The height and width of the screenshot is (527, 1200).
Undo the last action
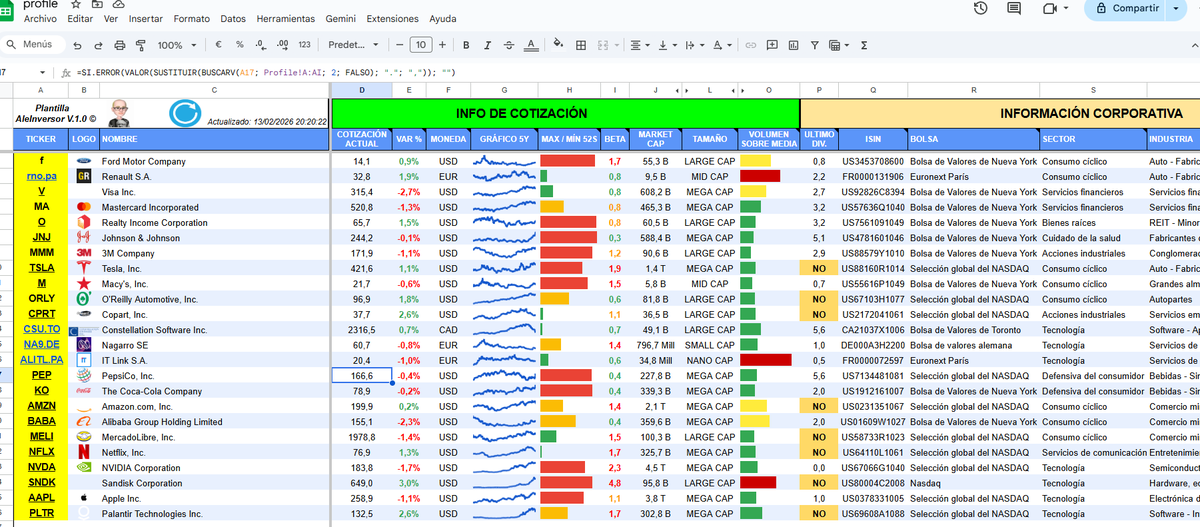tap(78, 45)
